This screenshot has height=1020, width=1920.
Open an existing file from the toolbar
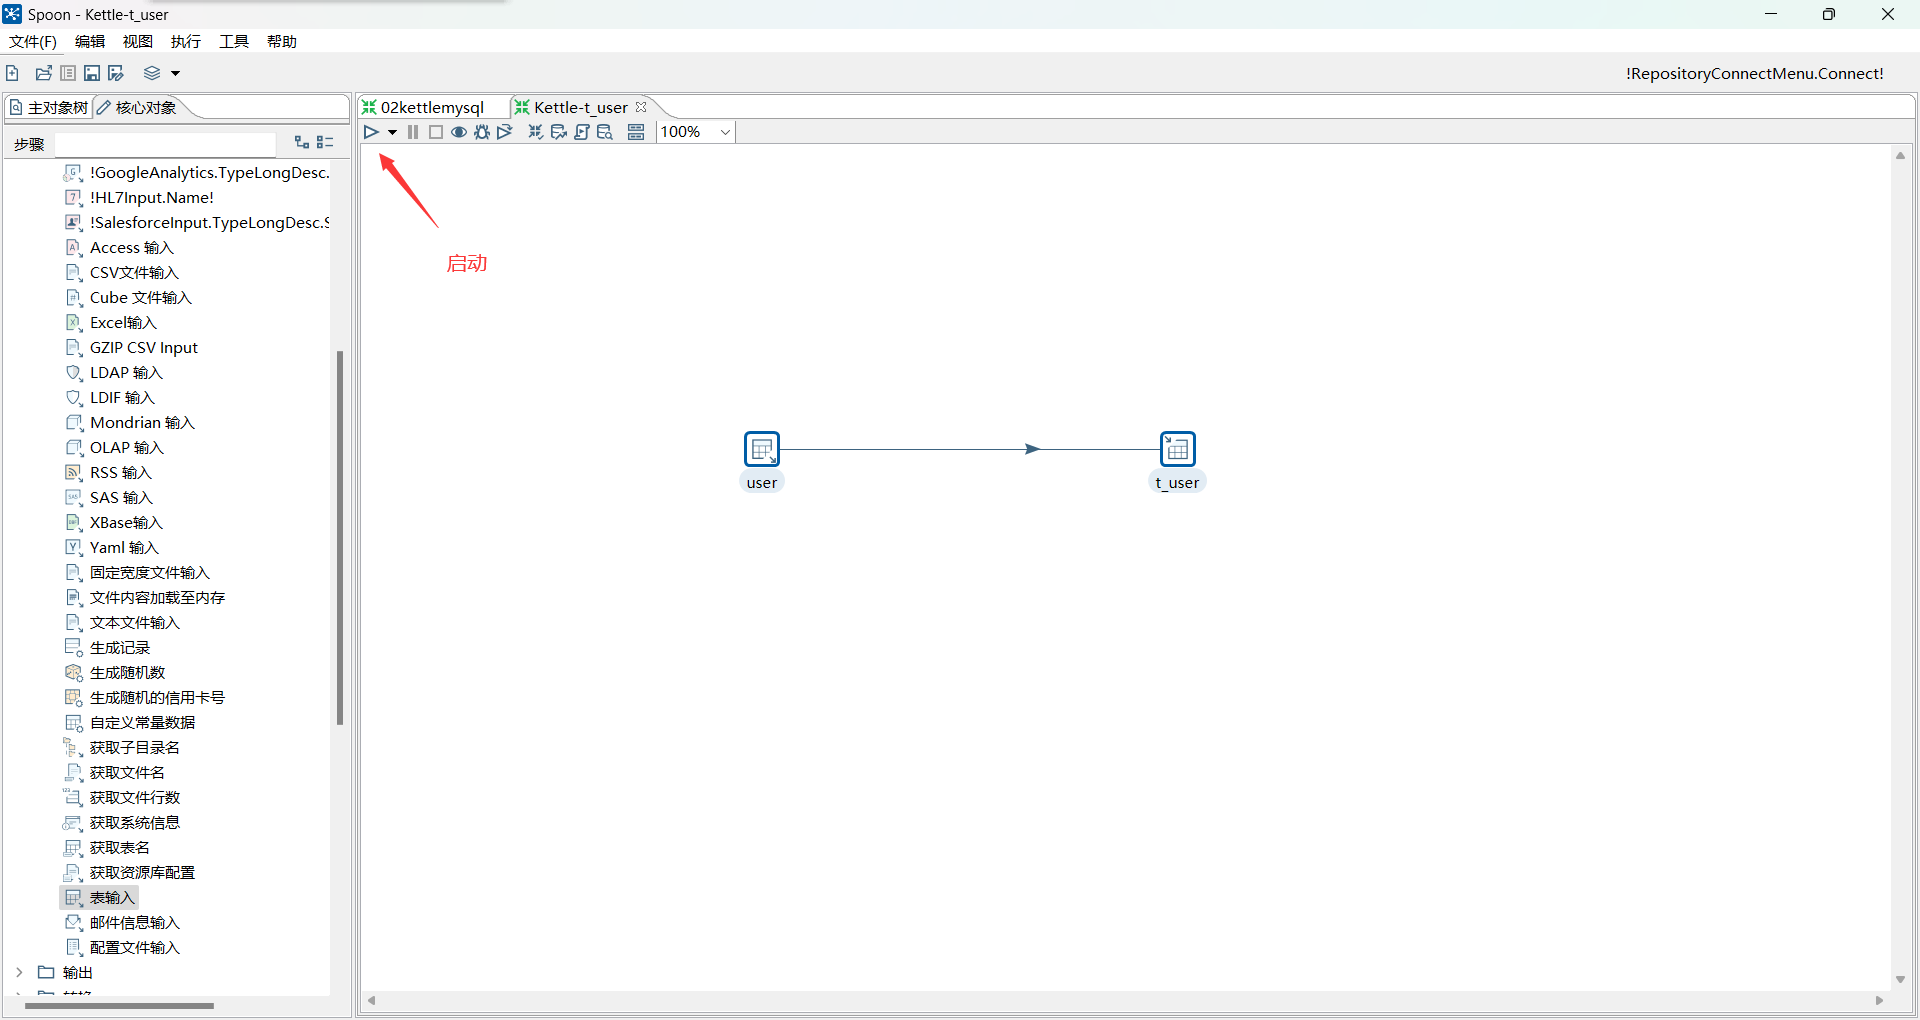(x=44, y=73)
